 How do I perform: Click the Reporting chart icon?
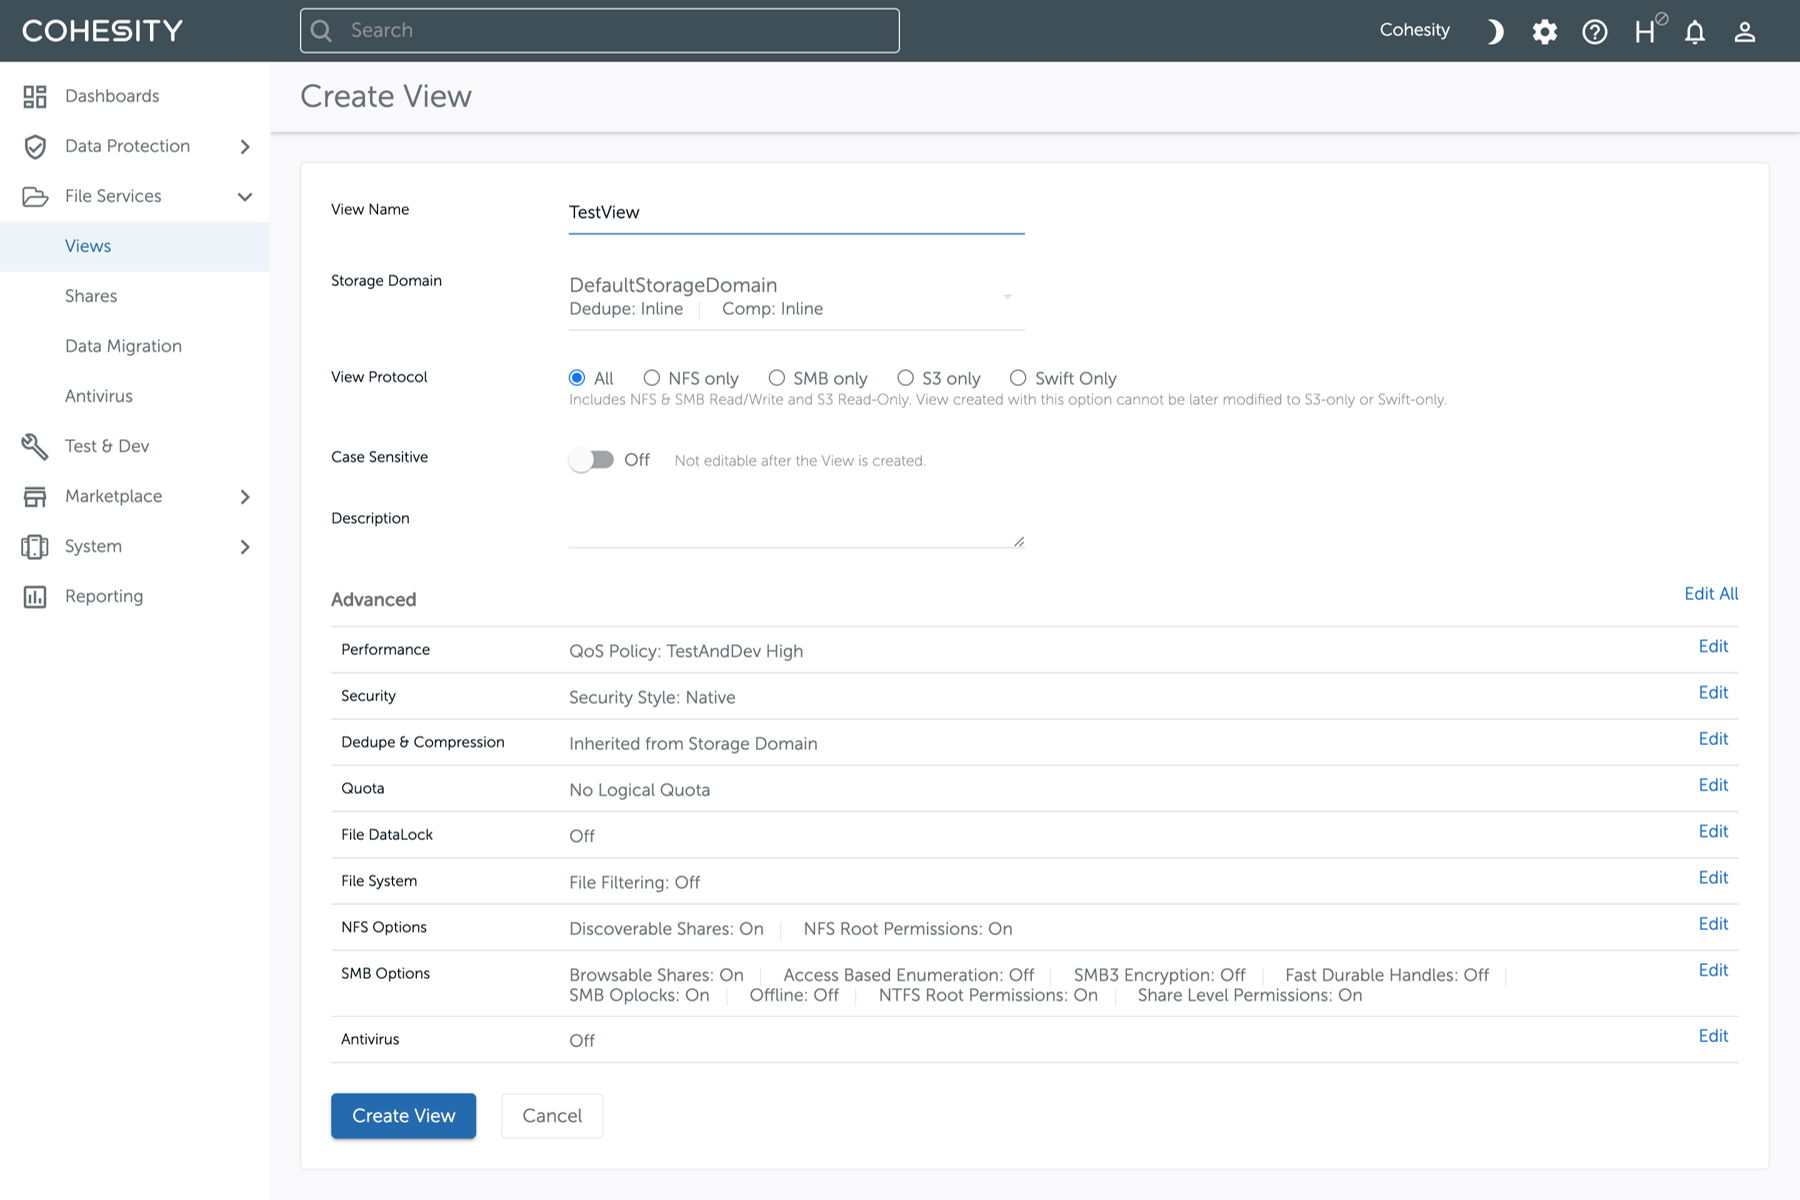35,596
